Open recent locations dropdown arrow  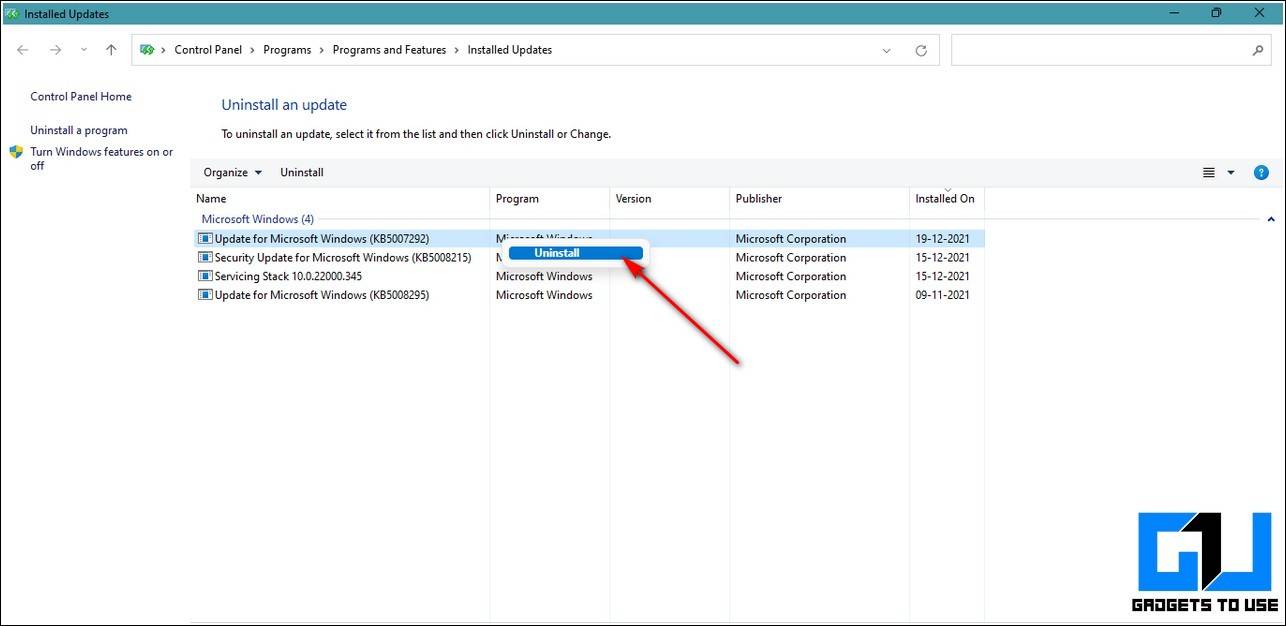click(83, 50)
